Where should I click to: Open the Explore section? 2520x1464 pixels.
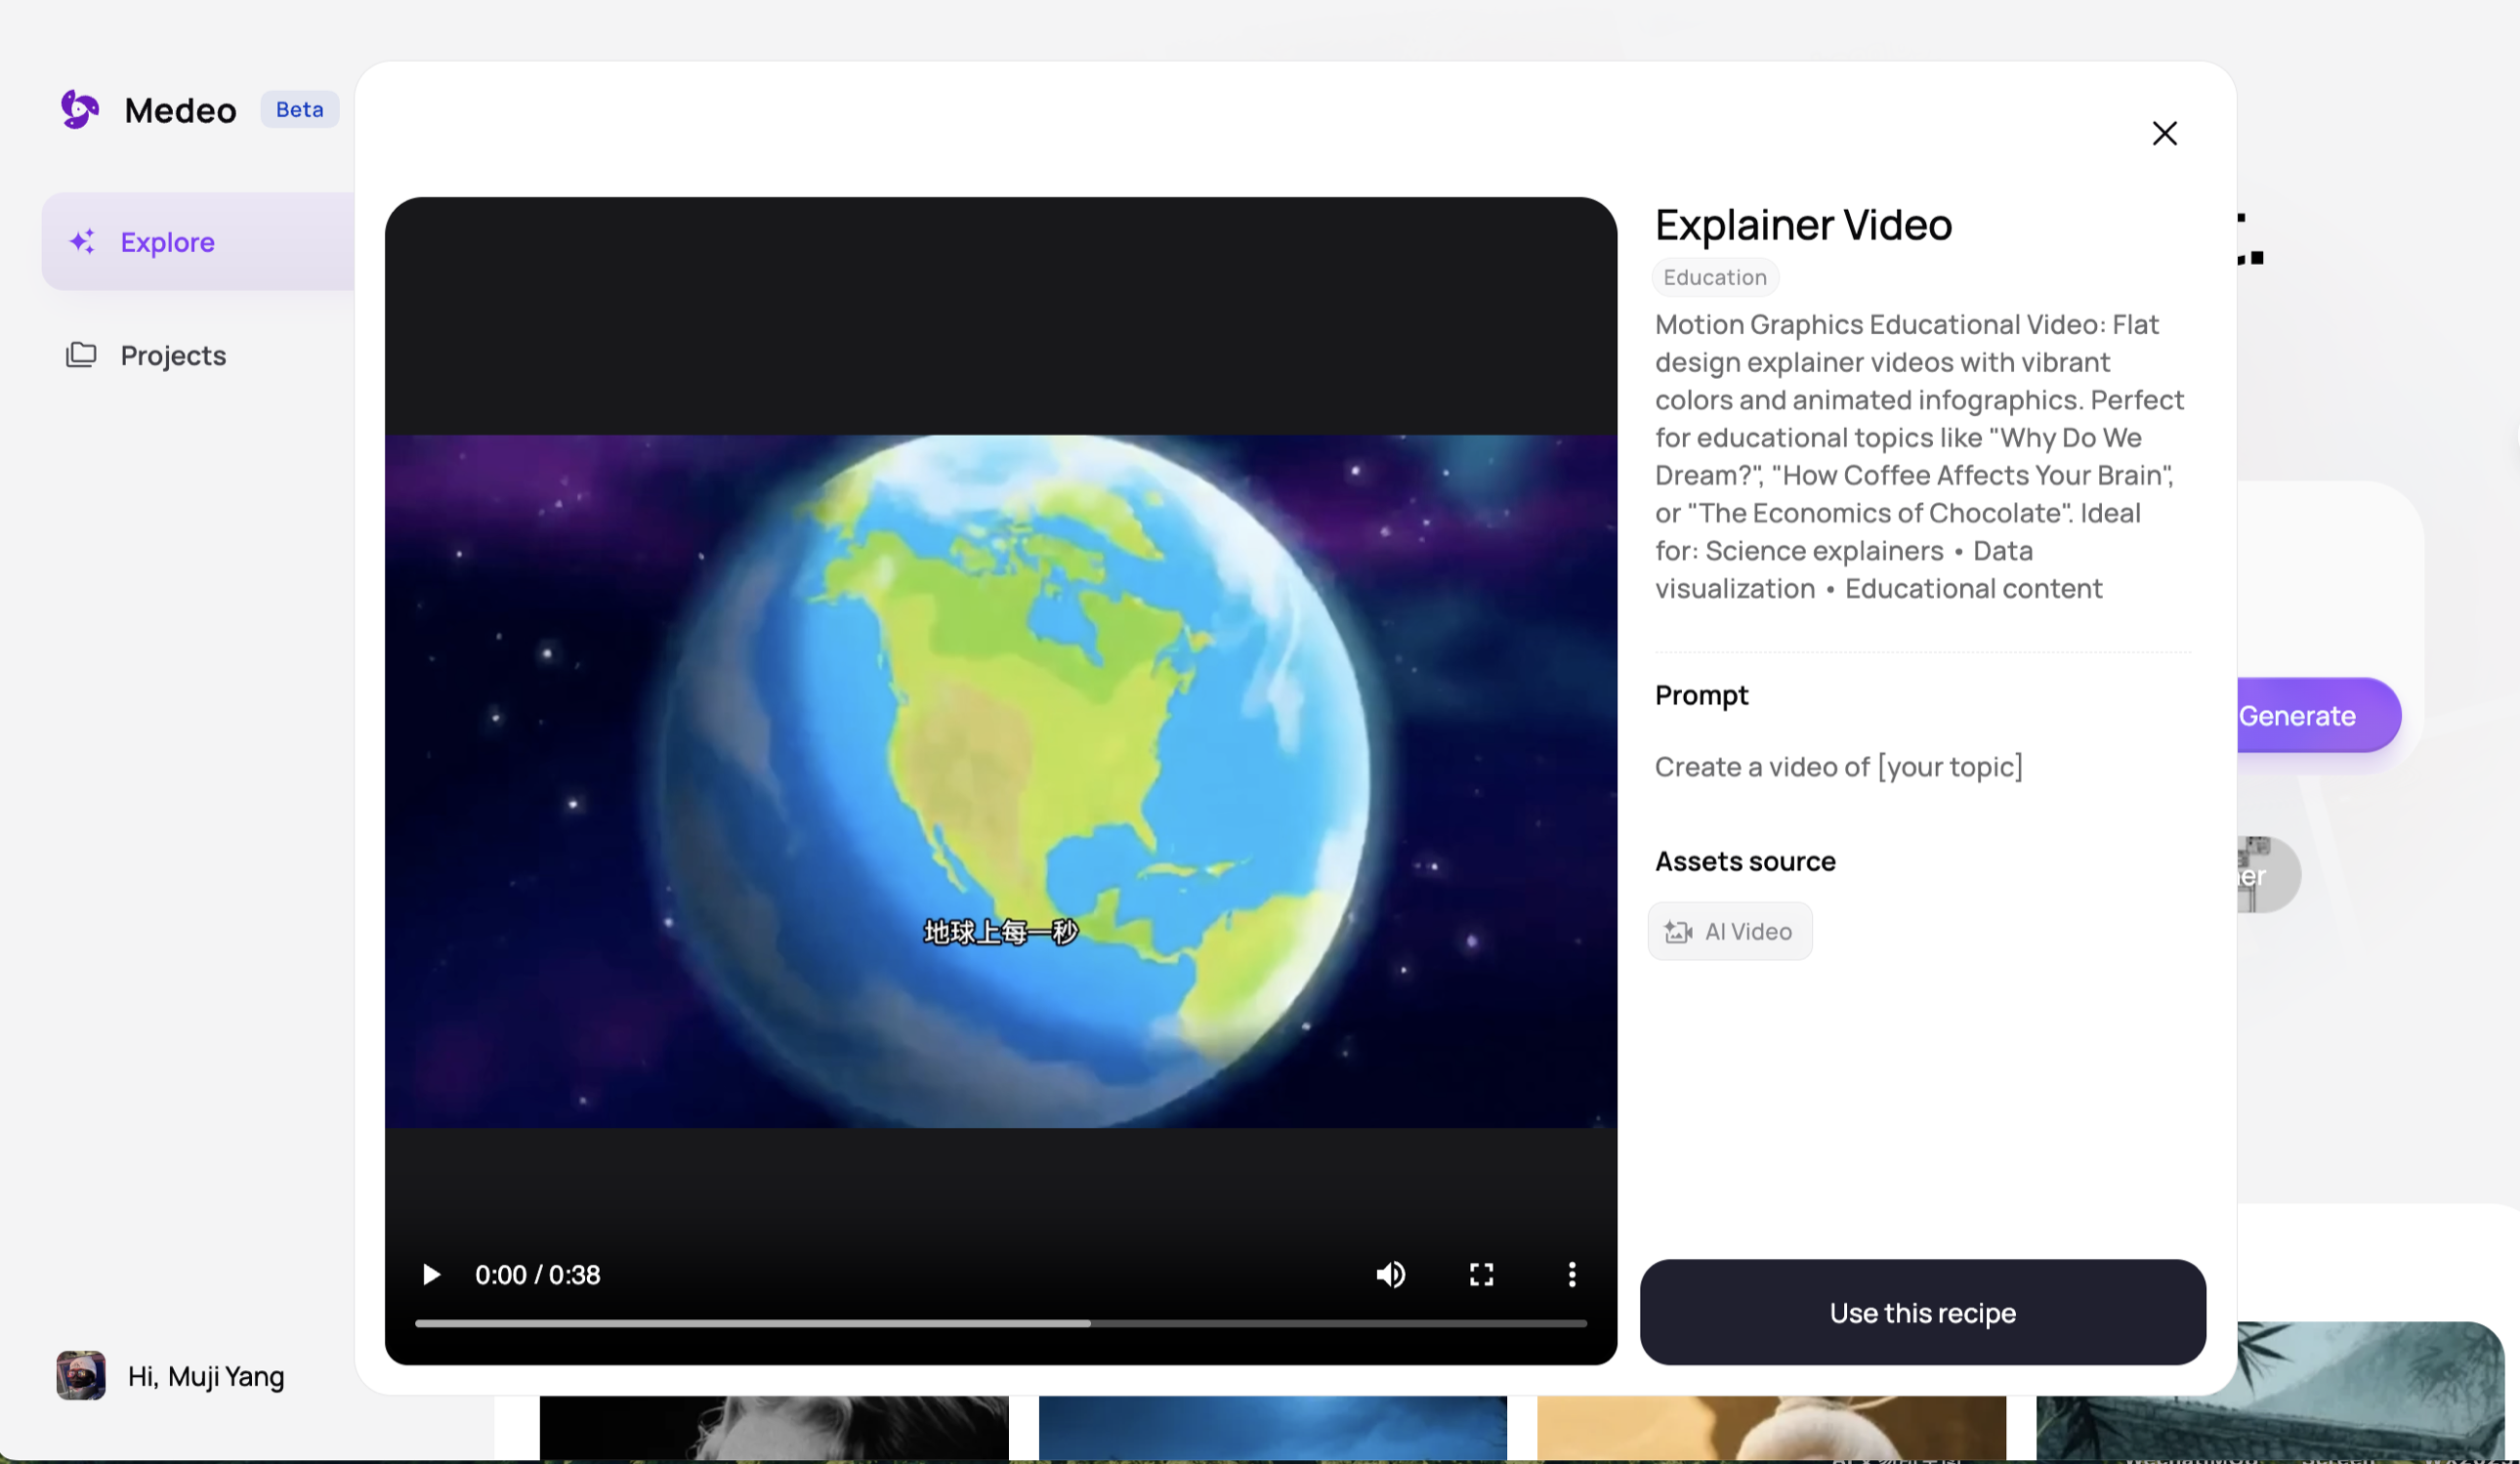point(168,242)
